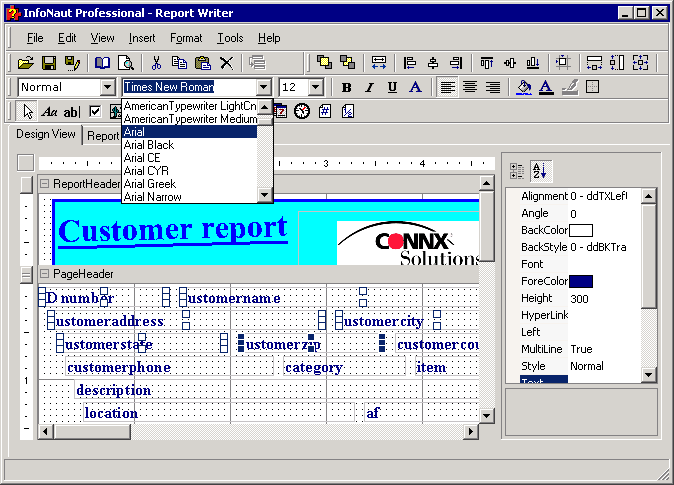The height and width of the screenshot is (485, 674).
Task: Collapse the PageHeader section
Action: (x=44, y=273)
